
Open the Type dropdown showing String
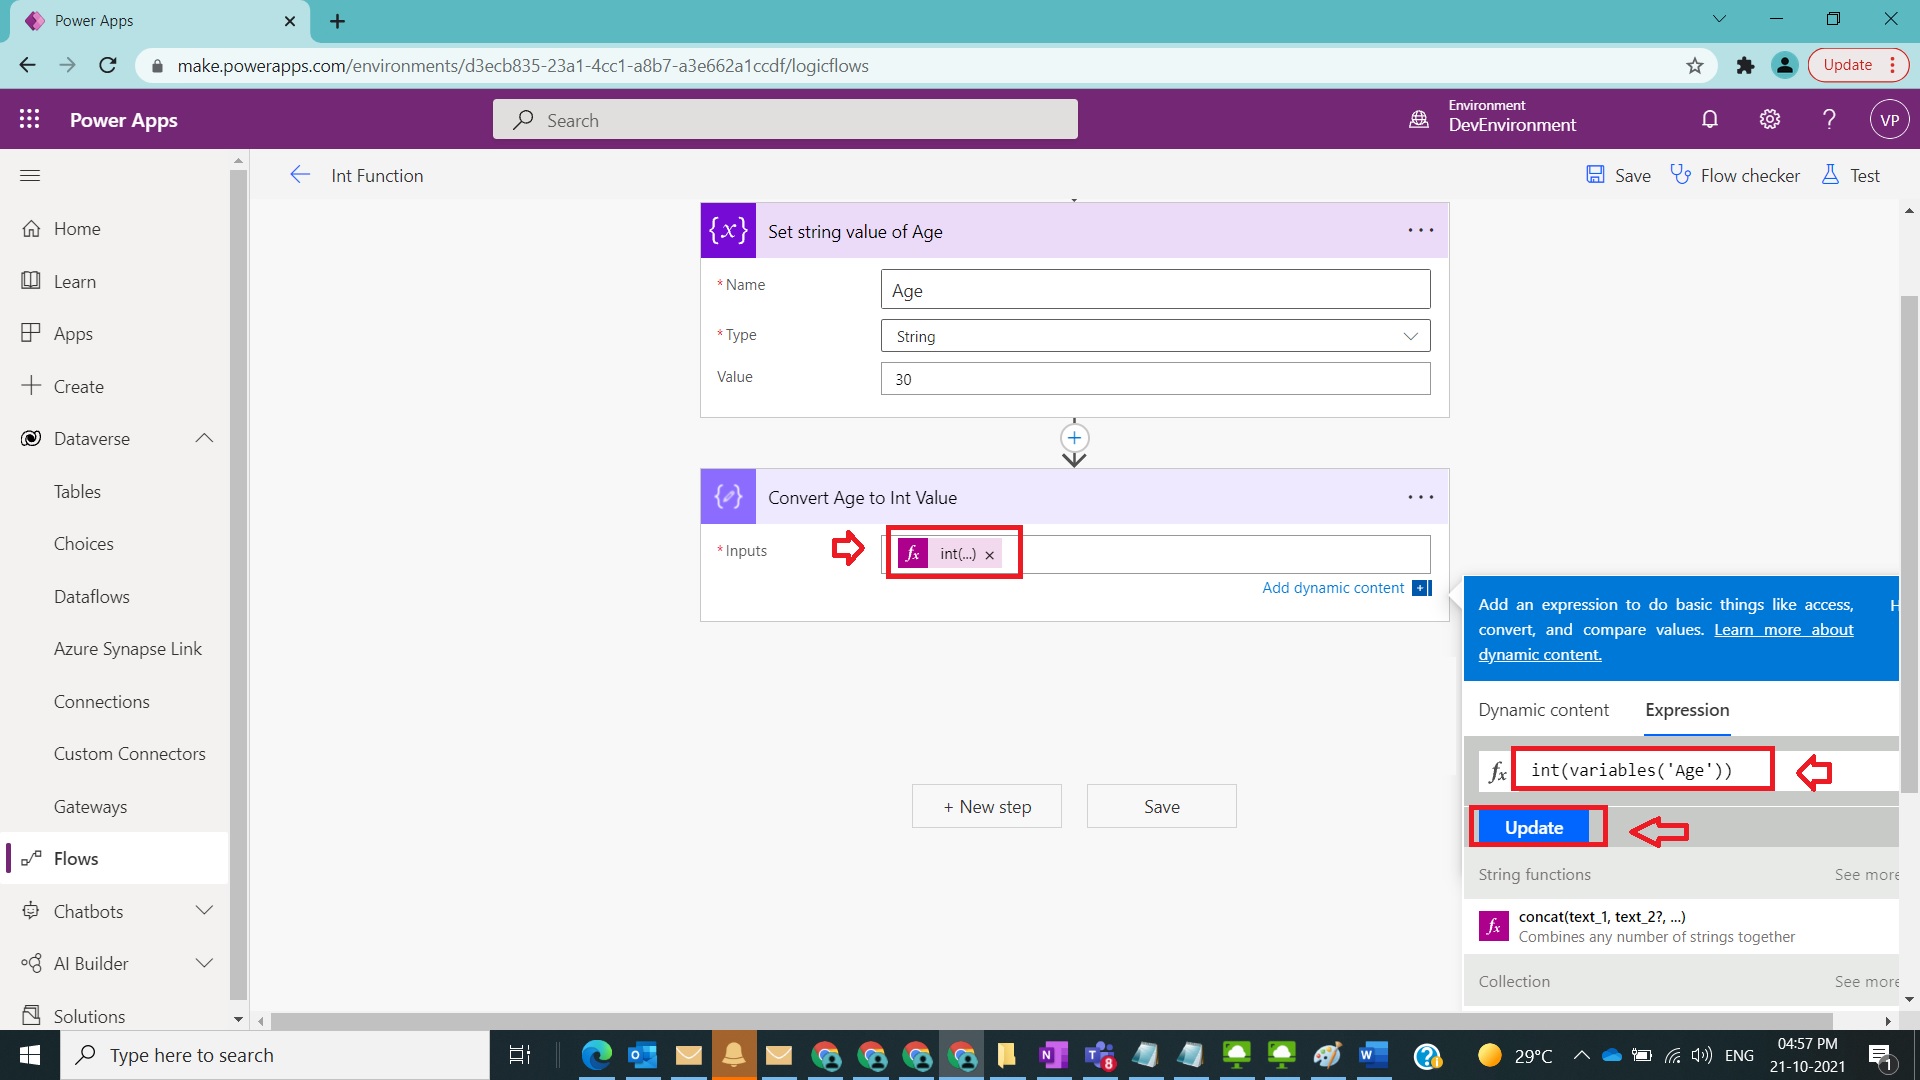click(1410, 335)
